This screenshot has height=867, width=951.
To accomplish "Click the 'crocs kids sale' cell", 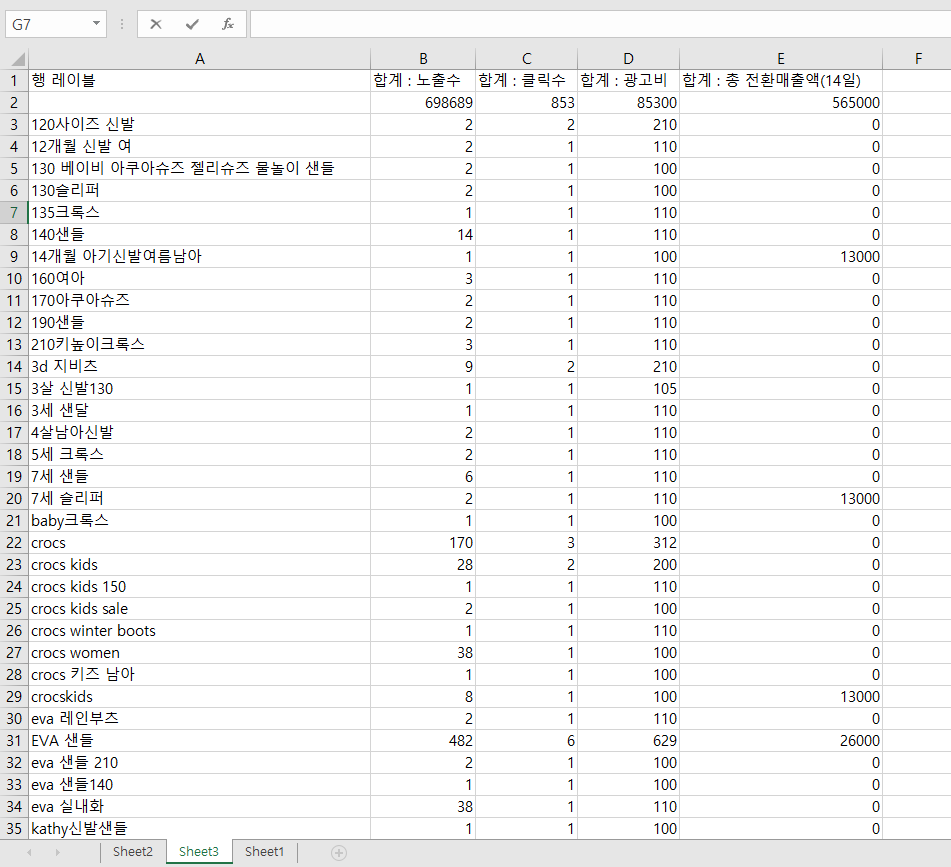I will pos(200,609).
